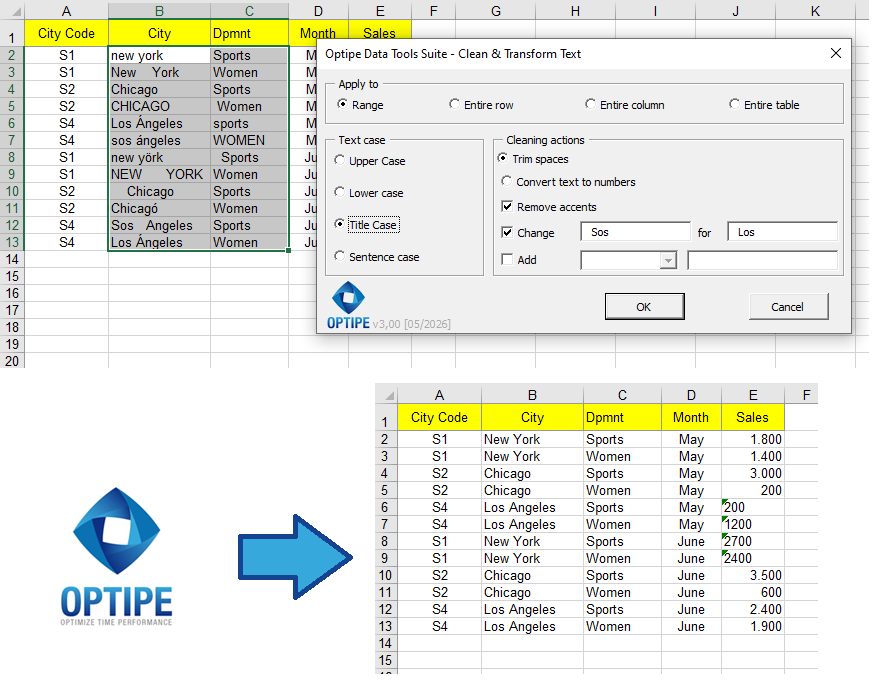The width and height of the screenshot is (876, 684).
Task: Click the 'WOMEN' cell in the Dpmnt column
Action: pyautogui.click(x=249, y=140)
